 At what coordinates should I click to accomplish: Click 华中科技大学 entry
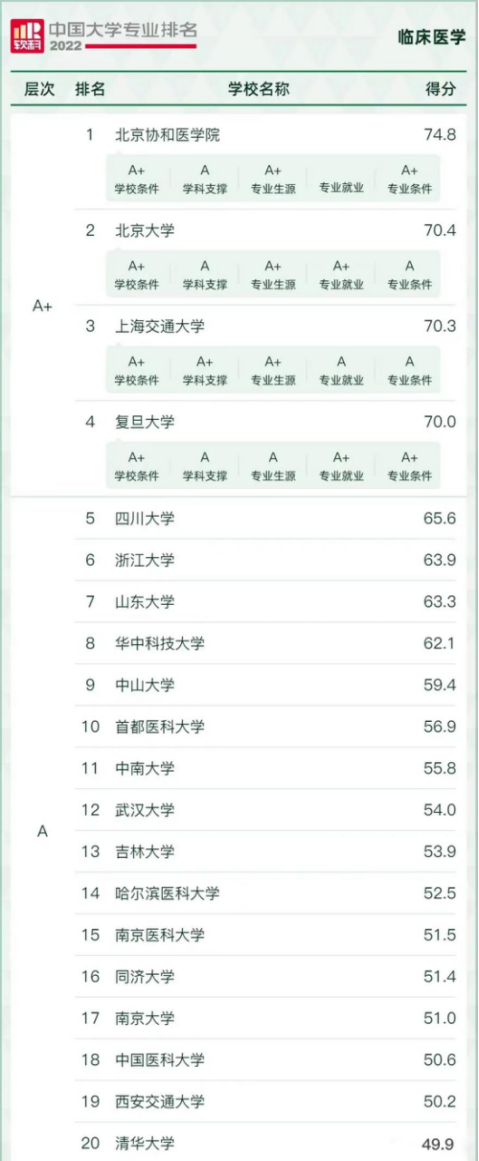pyautogui.click(x=160, y=643)
